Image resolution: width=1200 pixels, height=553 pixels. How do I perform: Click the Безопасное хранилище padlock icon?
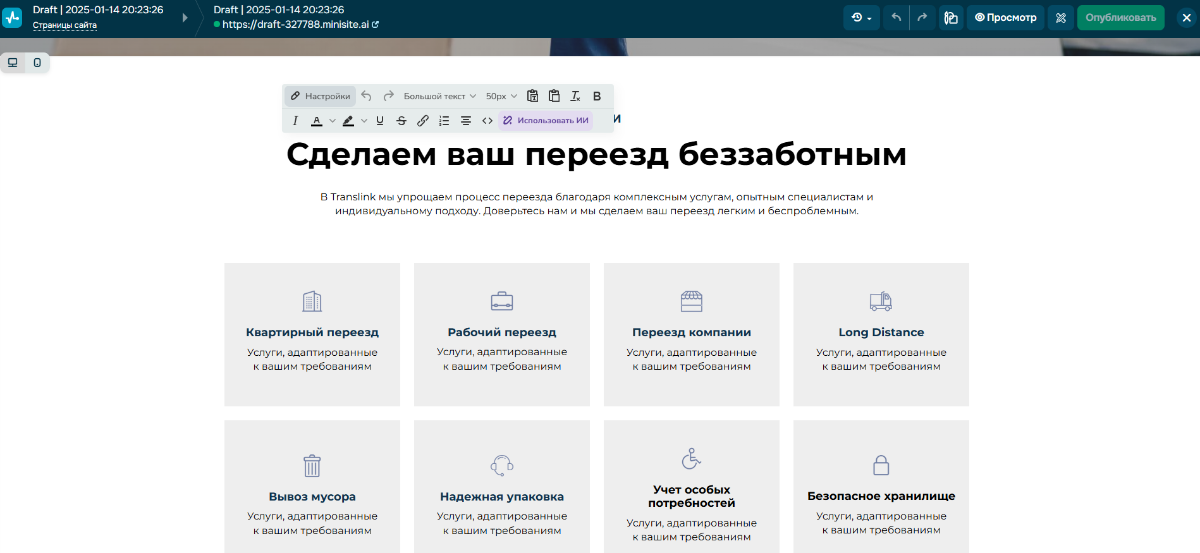coord(881,465)
